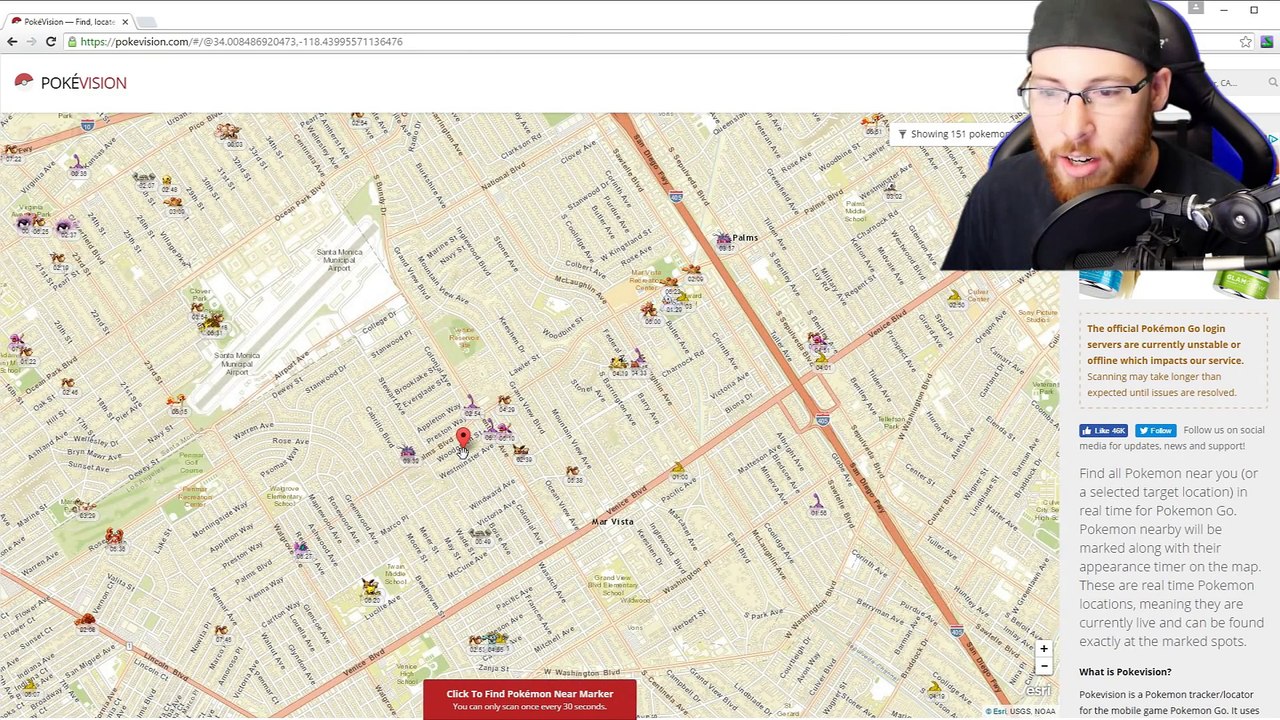This screenshot has width=1280, height=720.
Task: Click the Pokémon with timer 05:38
Action: (573, 472)
